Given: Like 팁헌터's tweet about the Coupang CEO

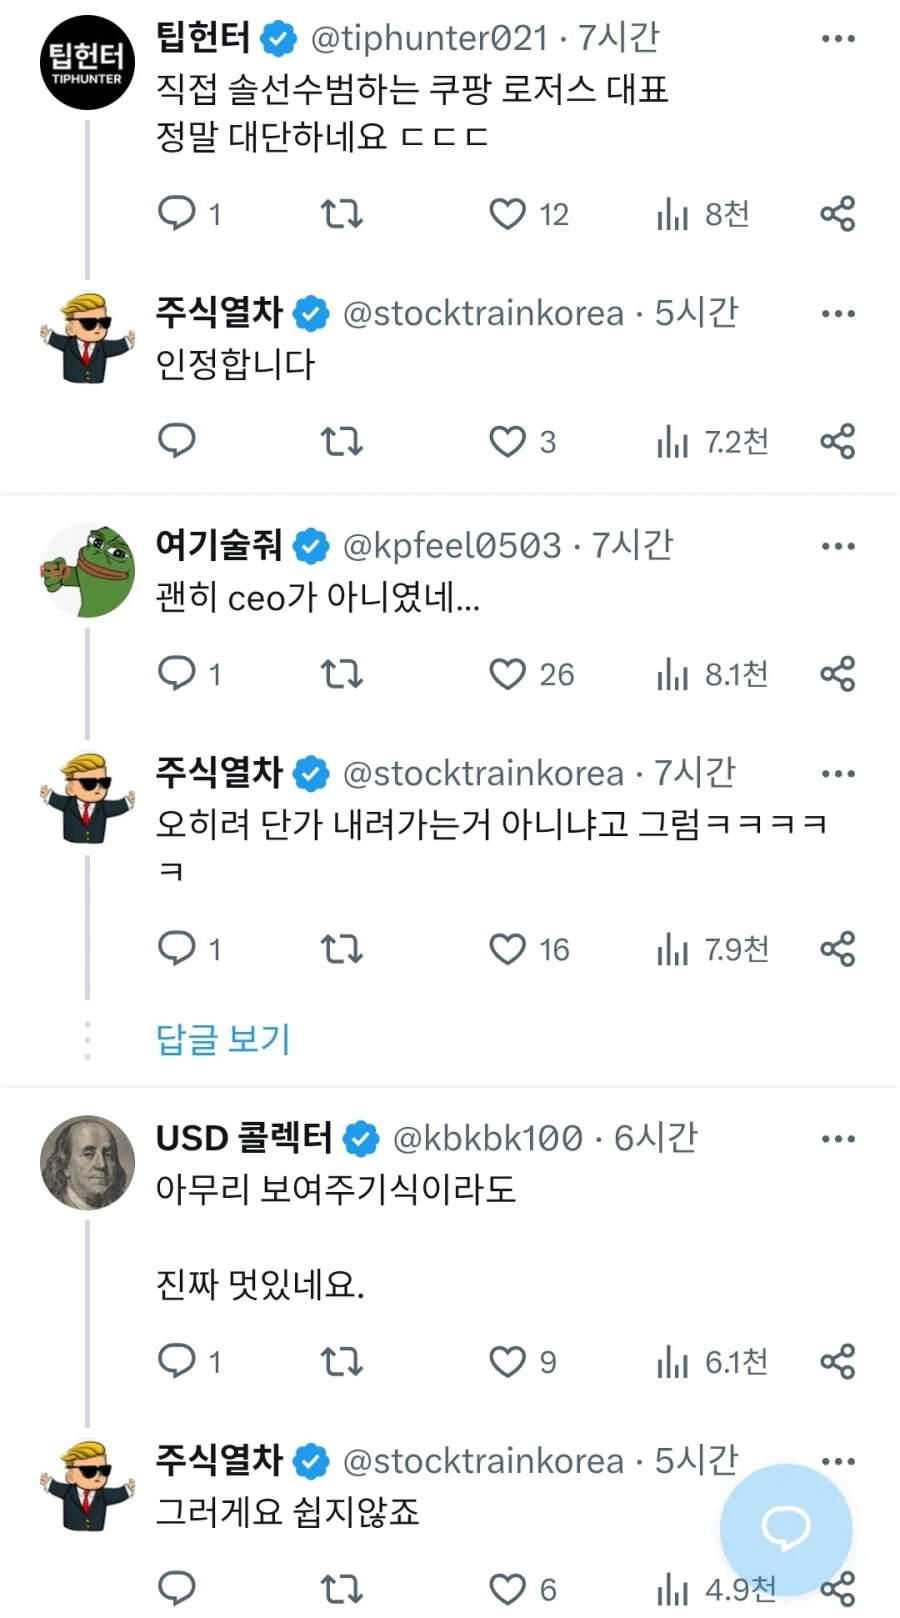Looking at the screenshot, I should click(x=509, y=213).
